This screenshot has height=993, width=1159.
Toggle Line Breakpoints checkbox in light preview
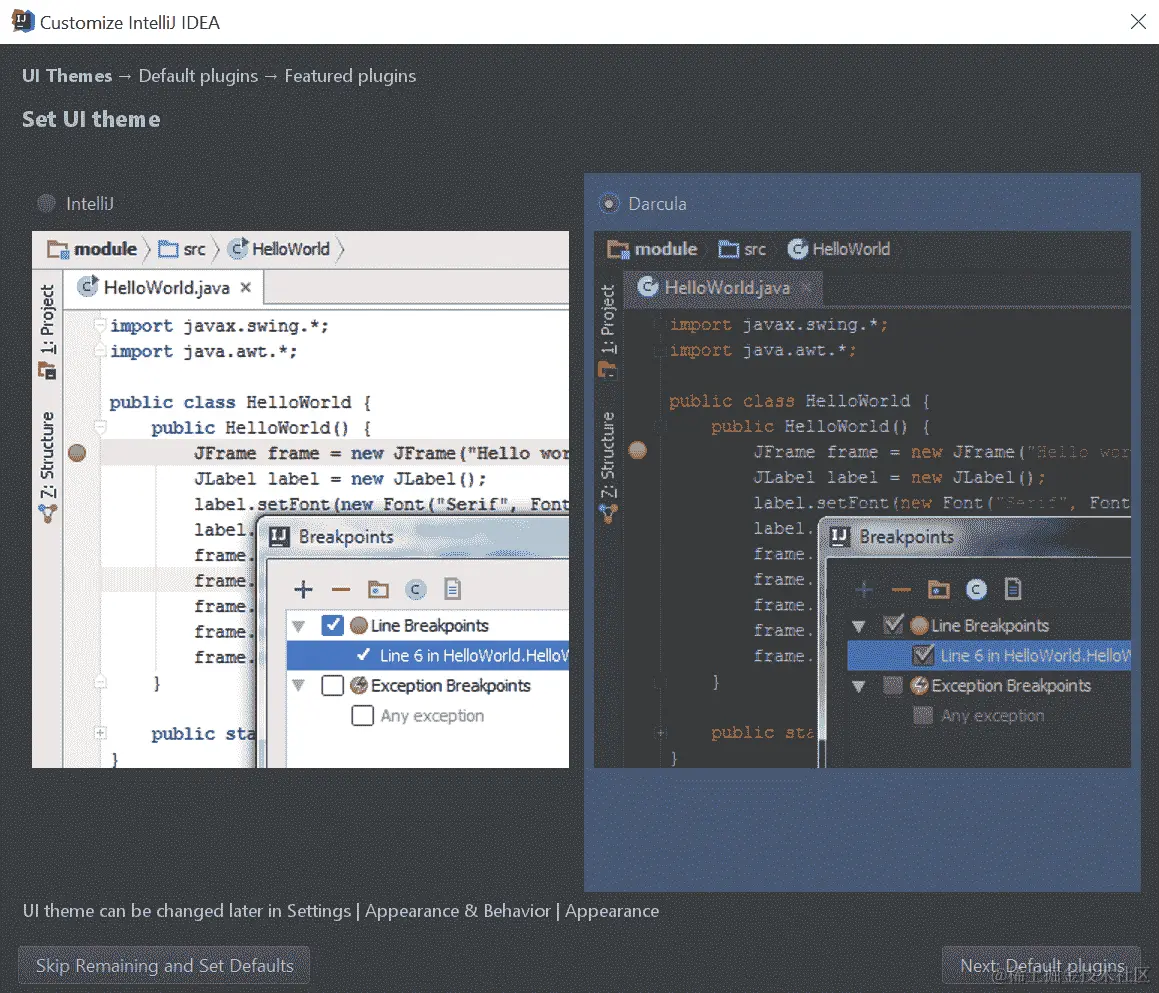click(x=333, y=626)
